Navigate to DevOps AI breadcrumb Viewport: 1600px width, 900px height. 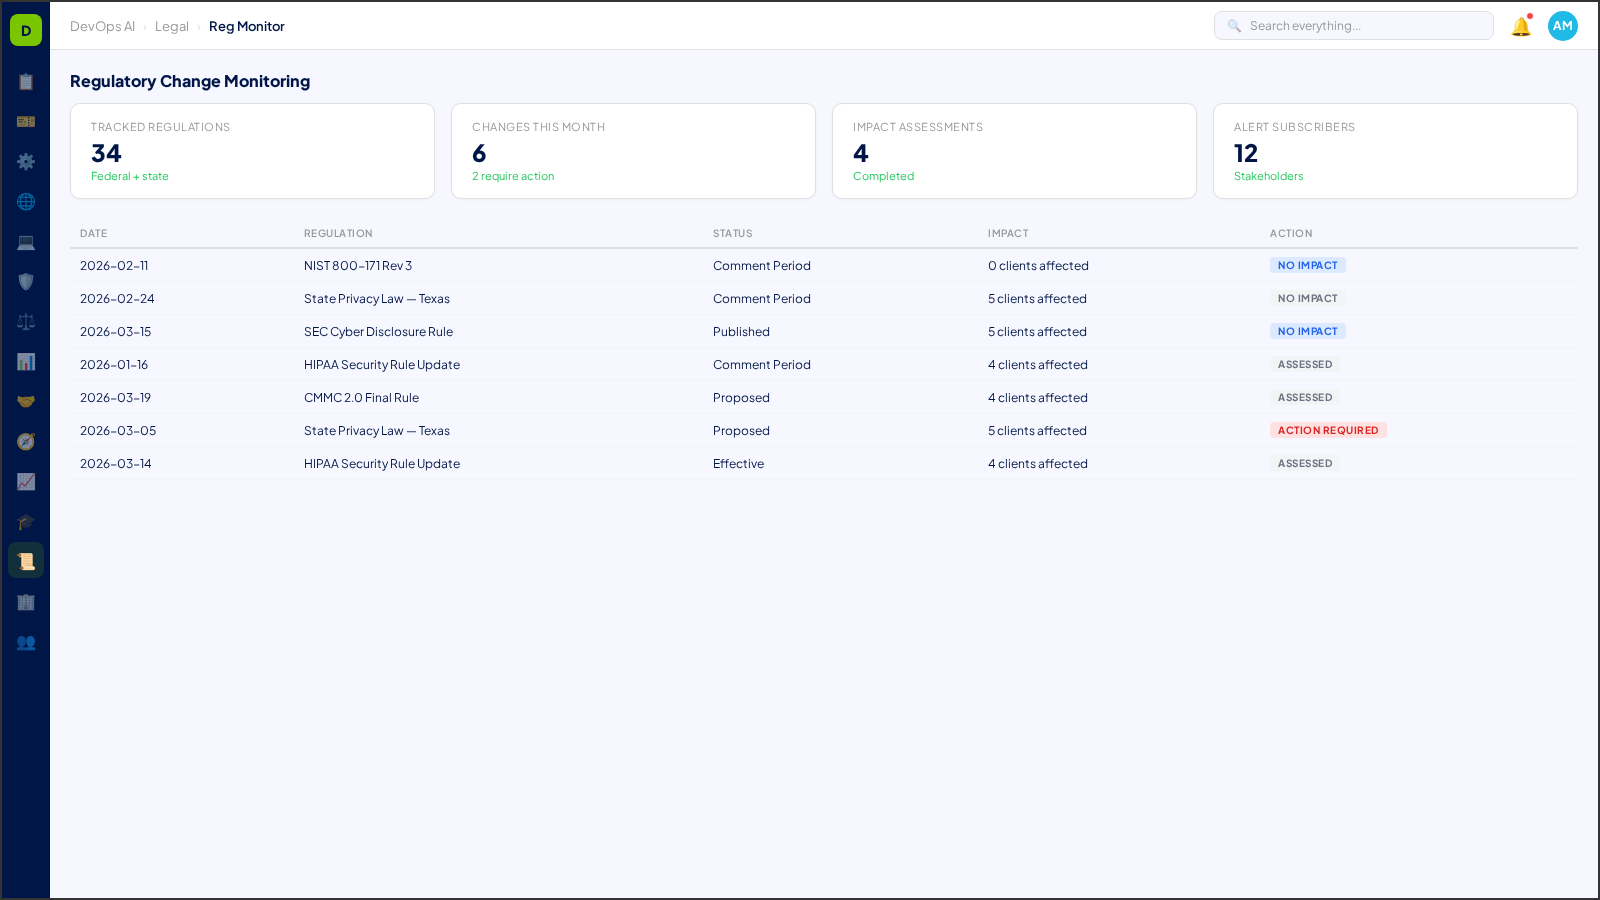(x=102, y=26)
